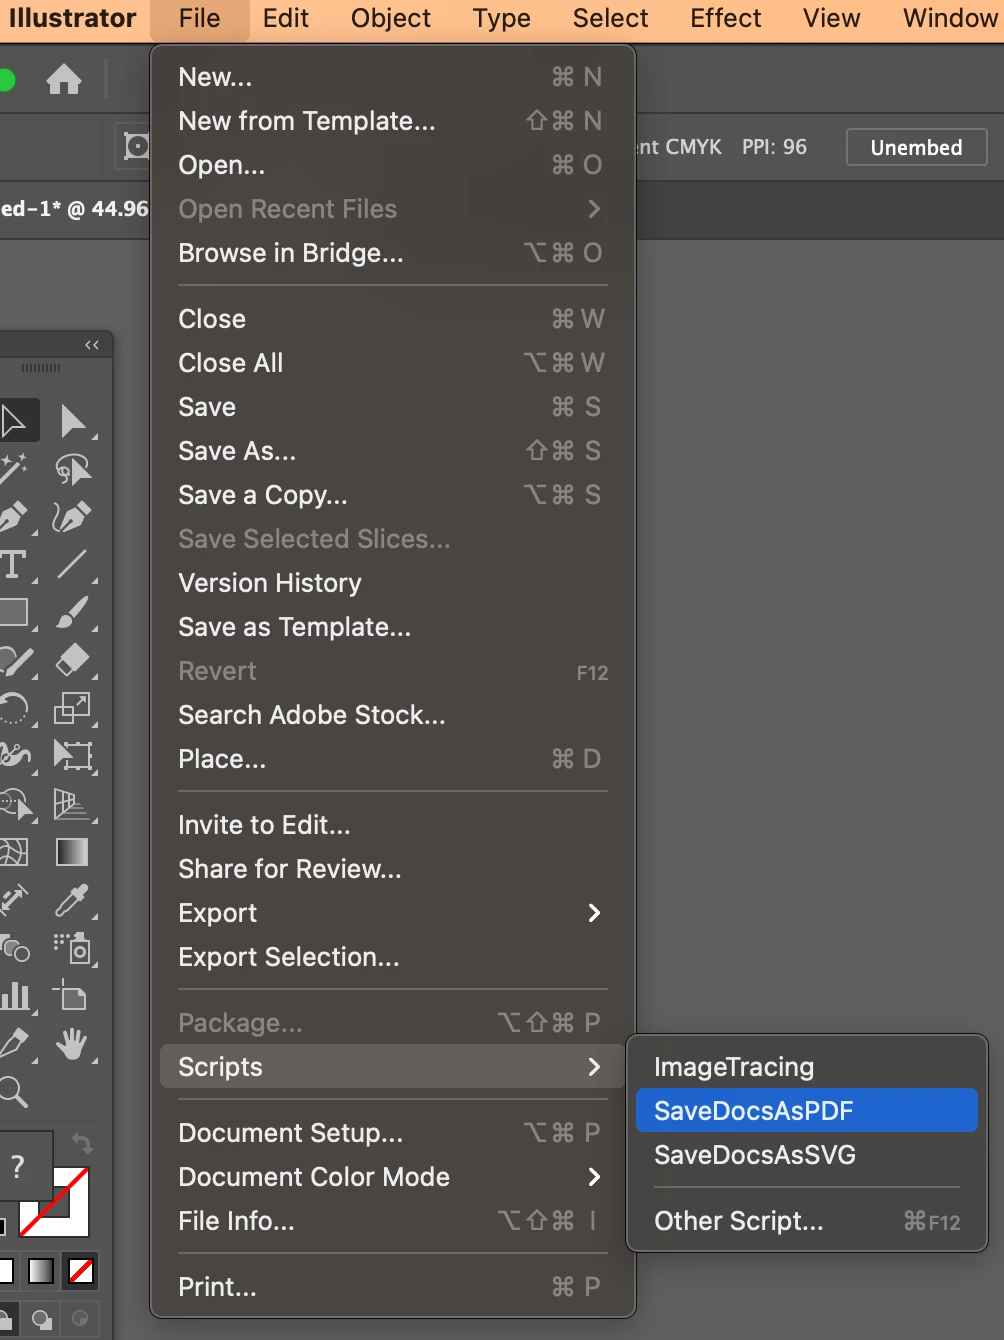Choose Browse in Bridge…

click(393, 253)
